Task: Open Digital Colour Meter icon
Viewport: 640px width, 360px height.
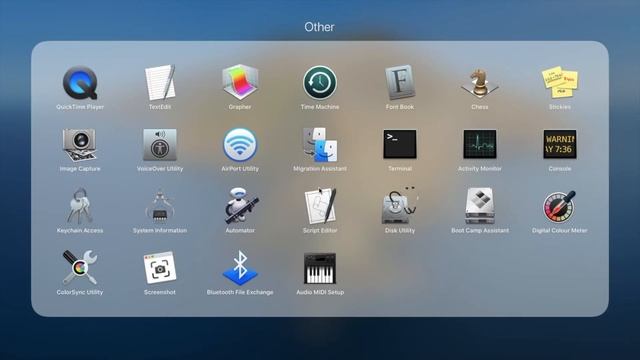Action: [560, 207]
